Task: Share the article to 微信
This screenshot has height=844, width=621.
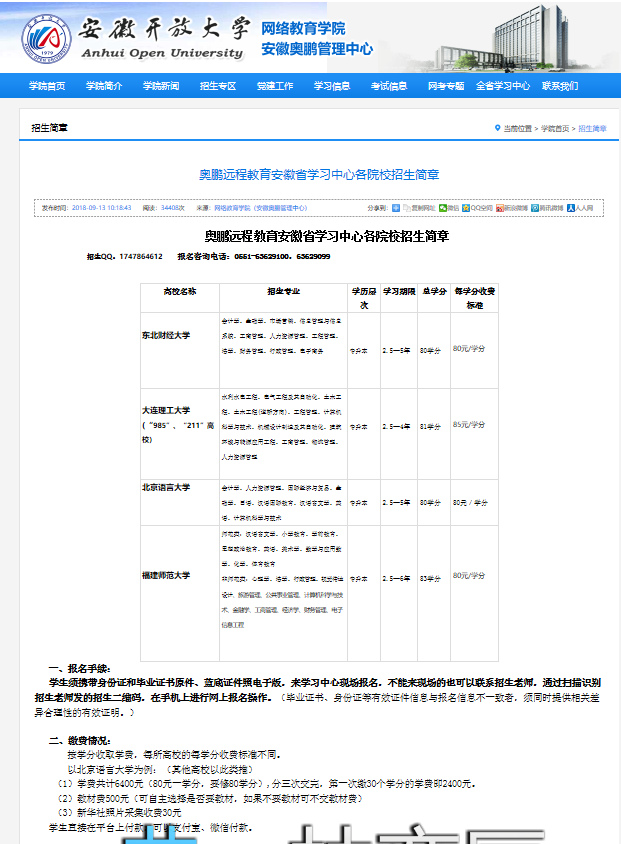Action: [449, 208]
